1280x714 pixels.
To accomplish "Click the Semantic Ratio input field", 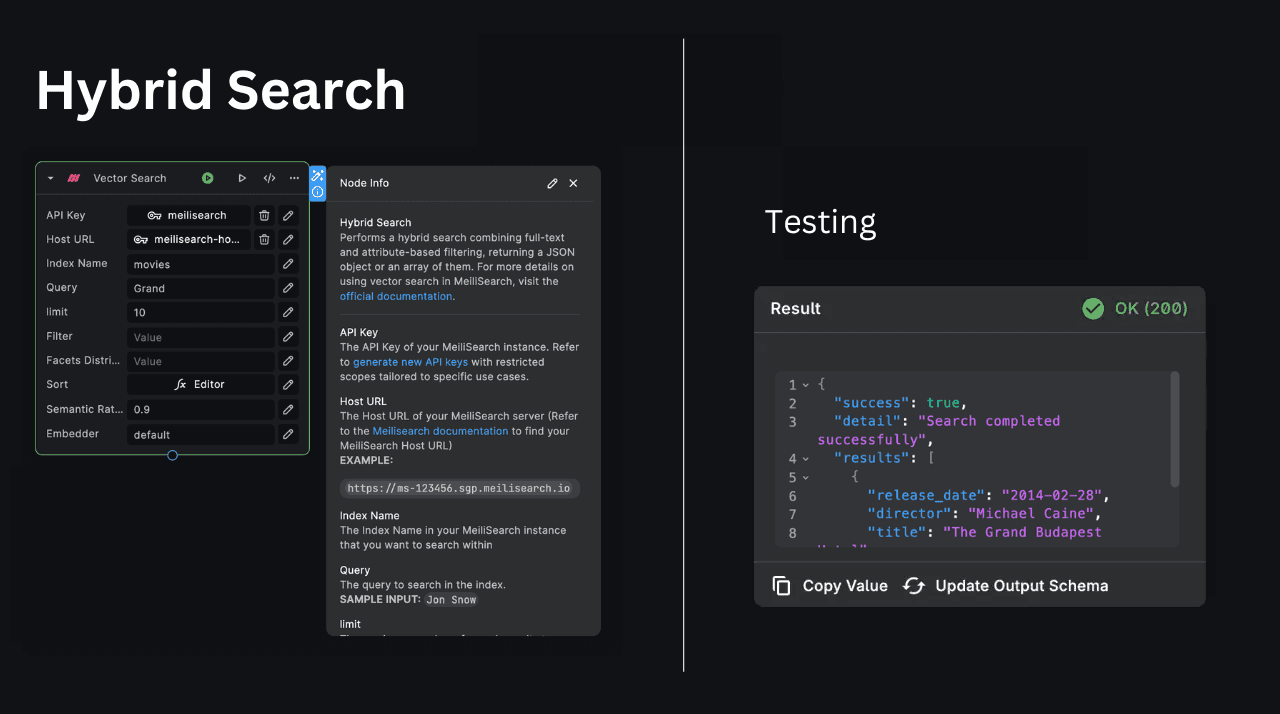I will (200, 410).
